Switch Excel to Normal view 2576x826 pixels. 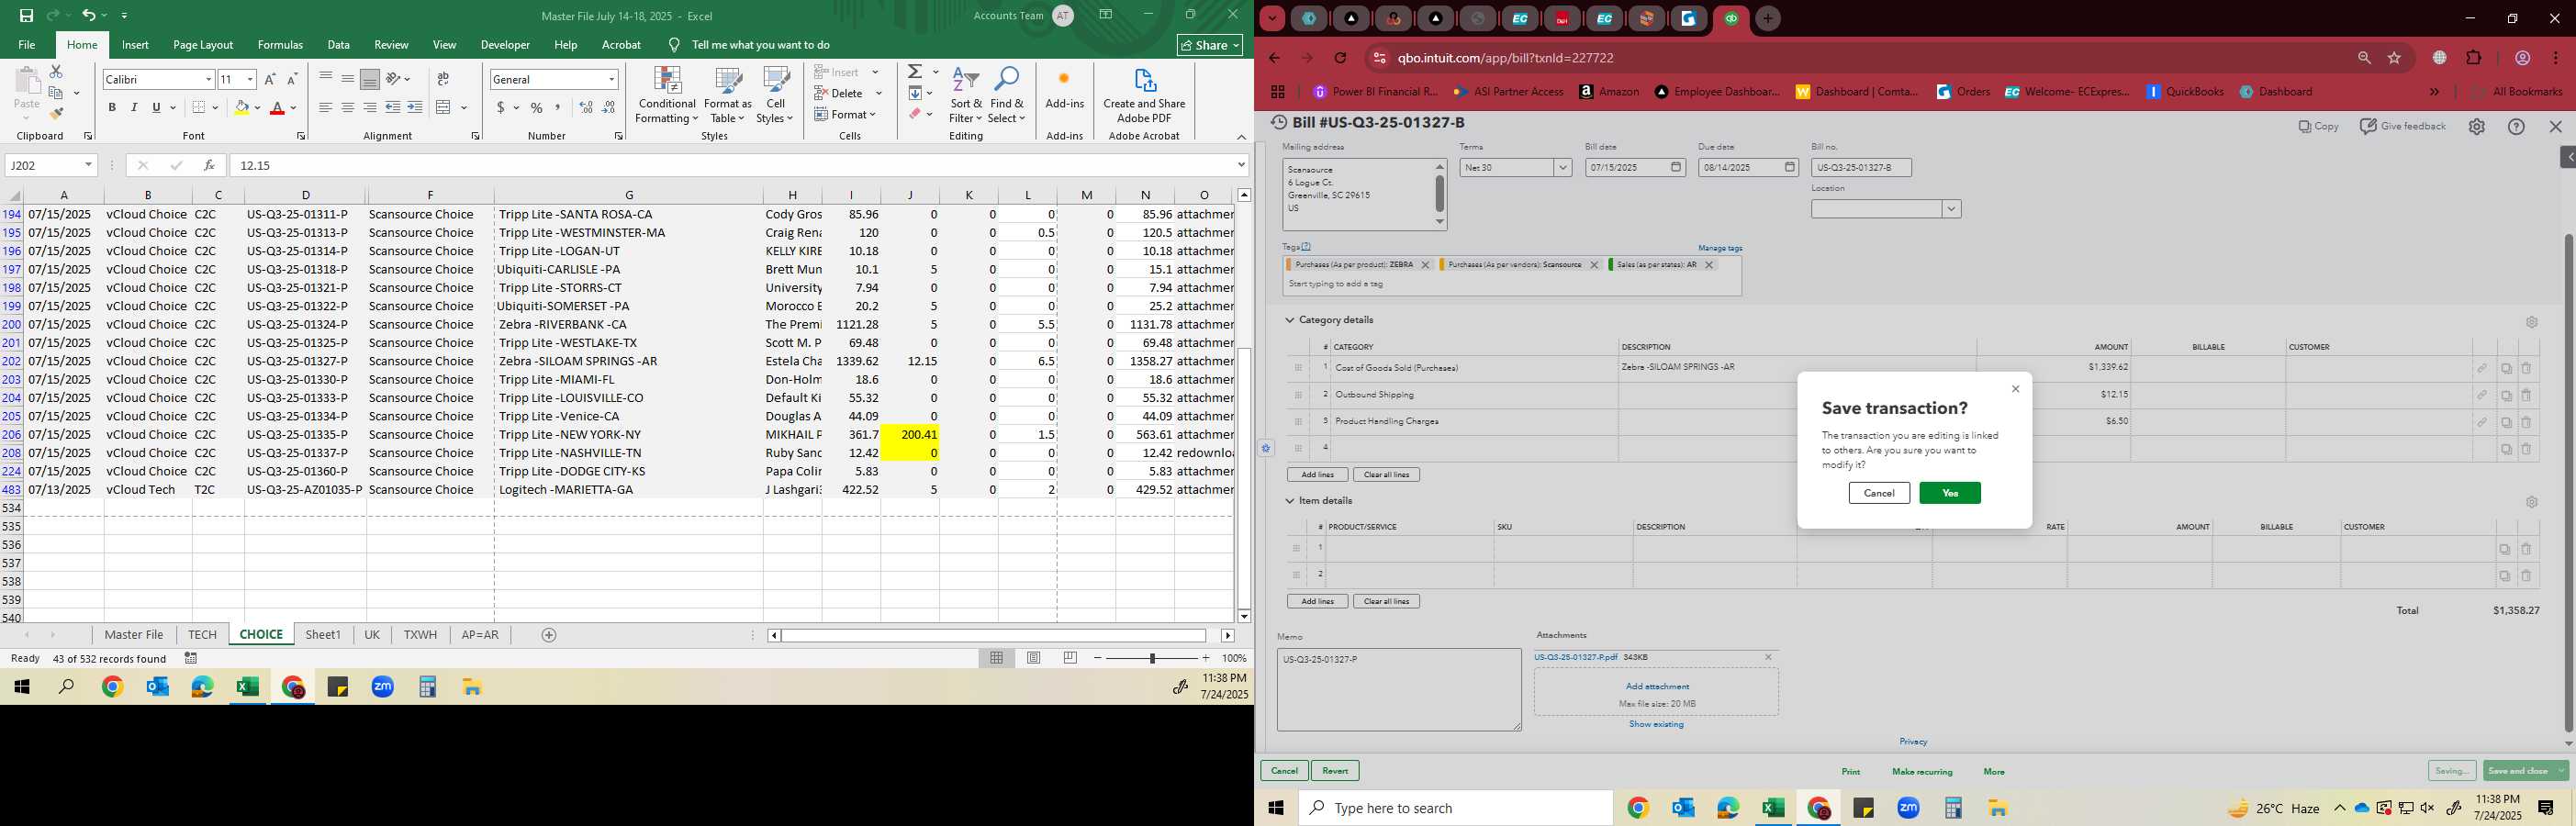[x=996, y=658]
